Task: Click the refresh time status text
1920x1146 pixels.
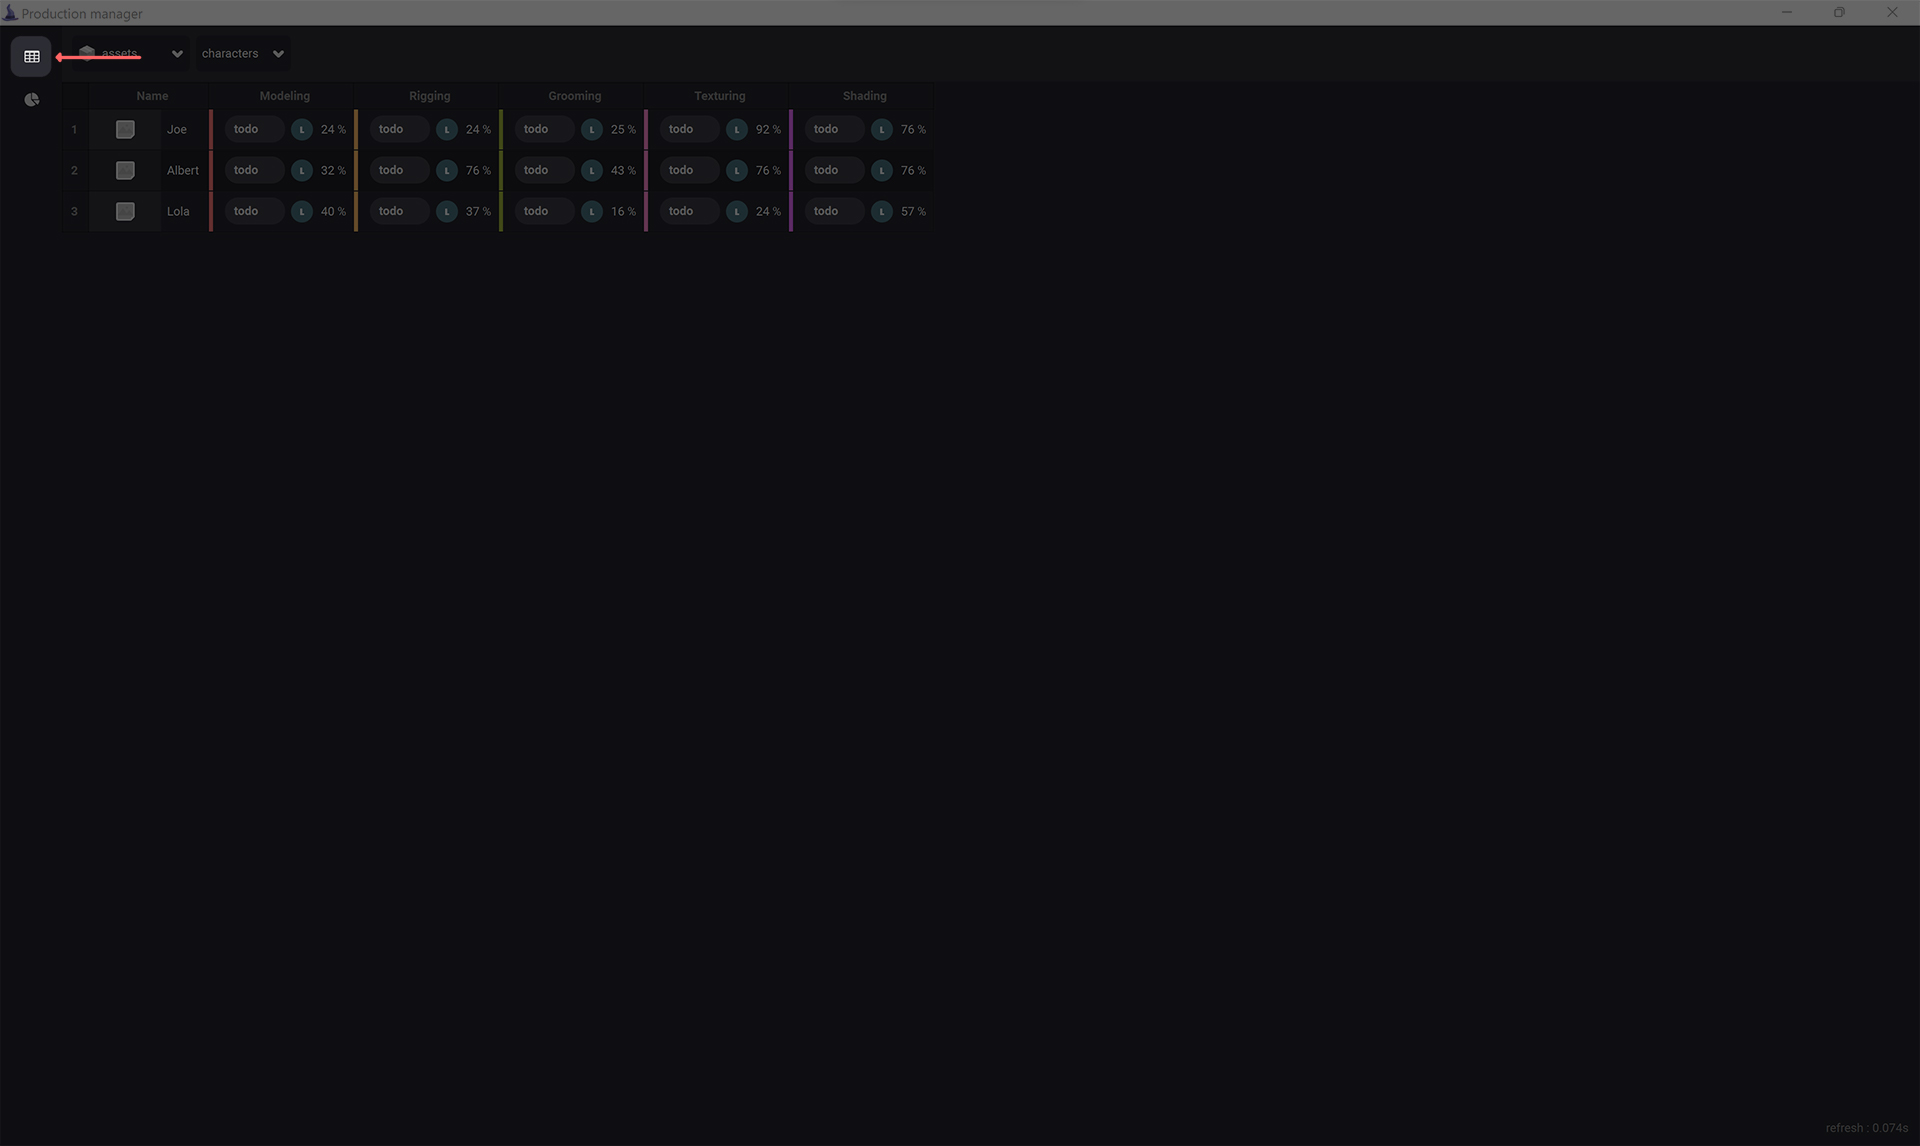Action: (1866, 1128)
